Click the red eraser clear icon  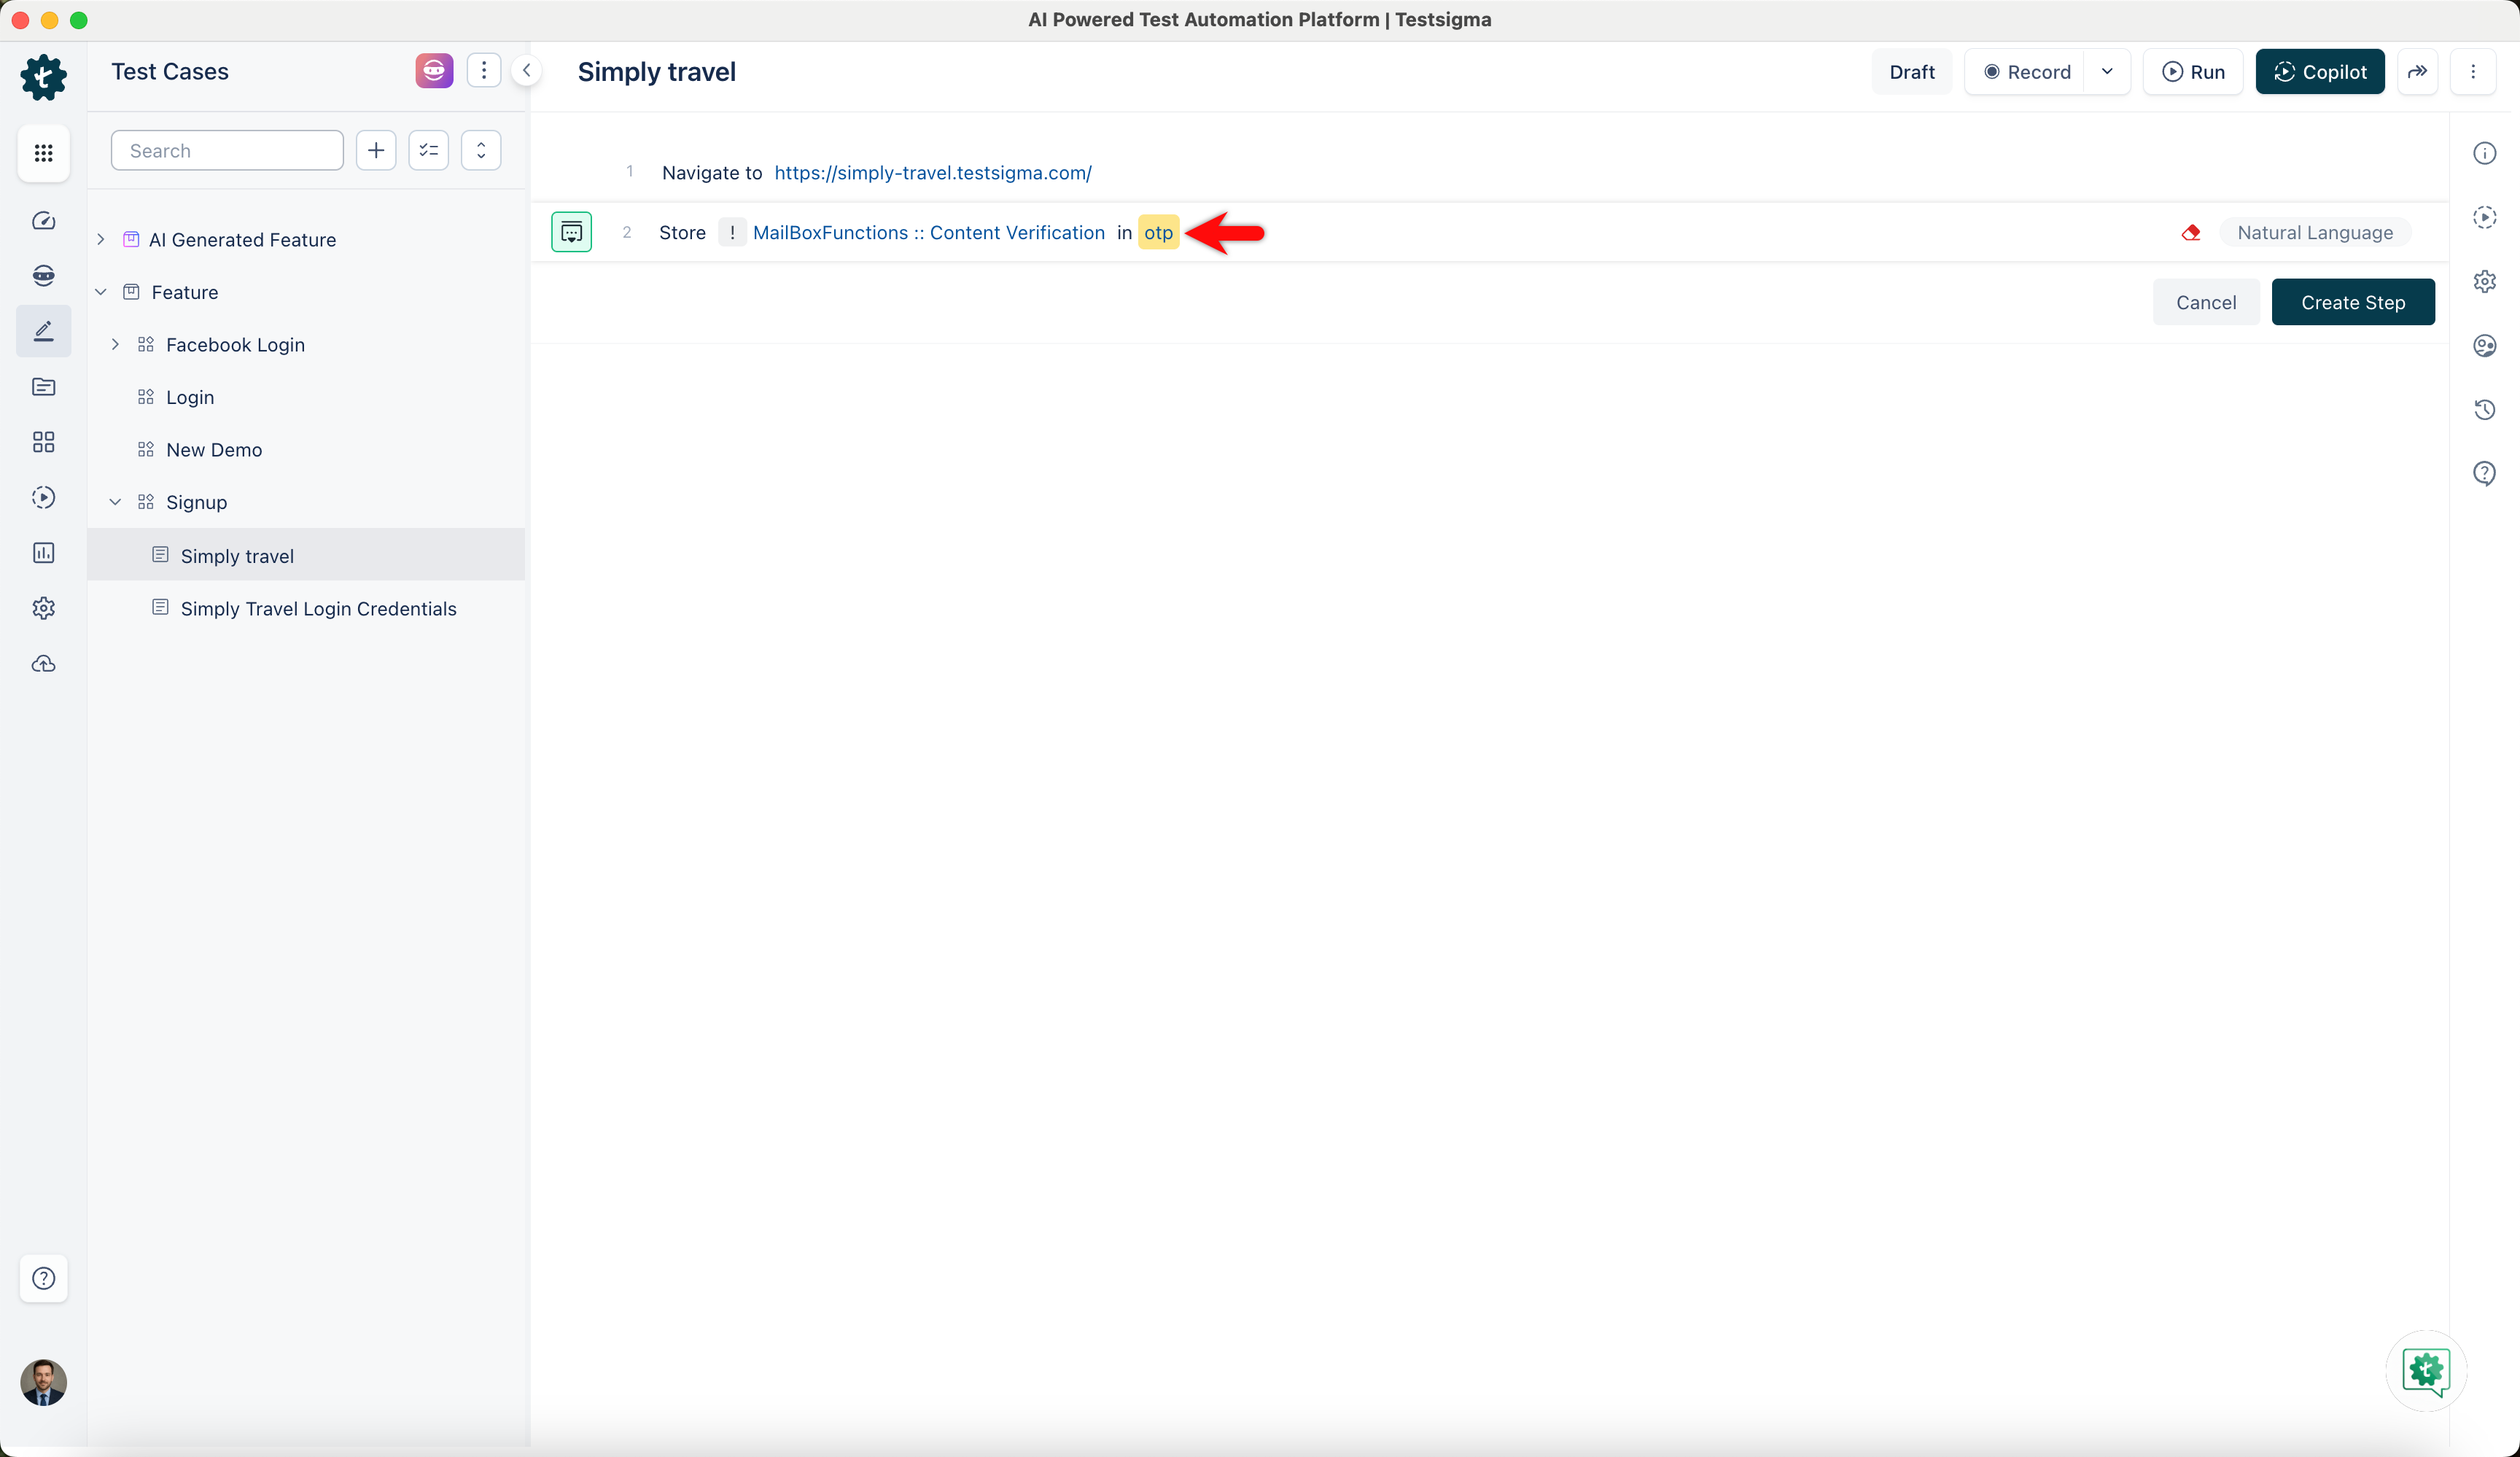[x=2191, y=232]
